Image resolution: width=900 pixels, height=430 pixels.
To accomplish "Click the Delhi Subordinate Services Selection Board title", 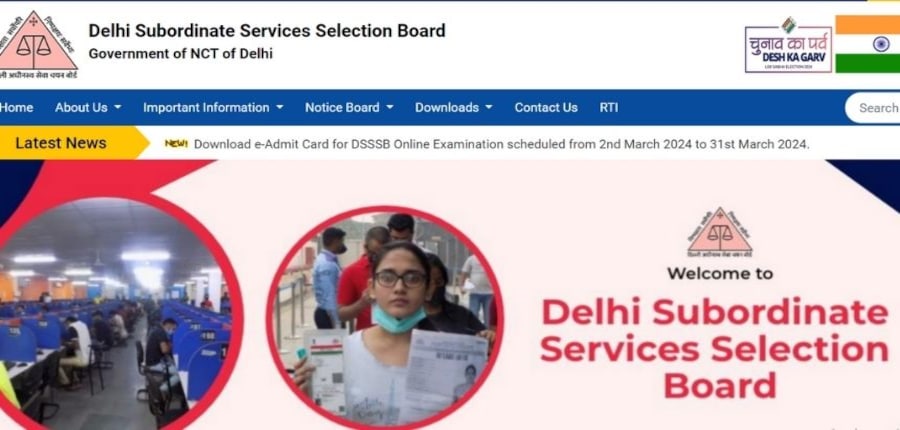I will click(267, 30).
